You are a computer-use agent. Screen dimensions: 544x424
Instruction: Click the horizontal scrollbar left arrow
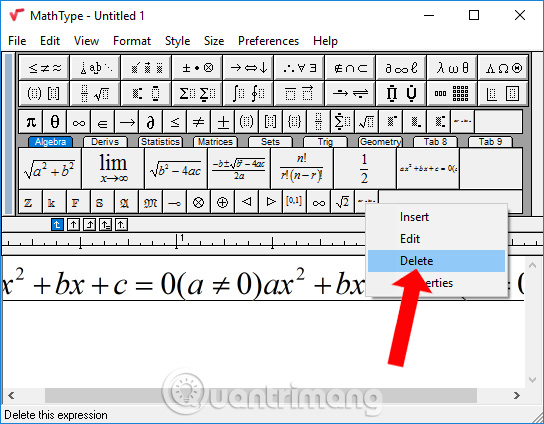pyautogui.click(x=11, y=395)
